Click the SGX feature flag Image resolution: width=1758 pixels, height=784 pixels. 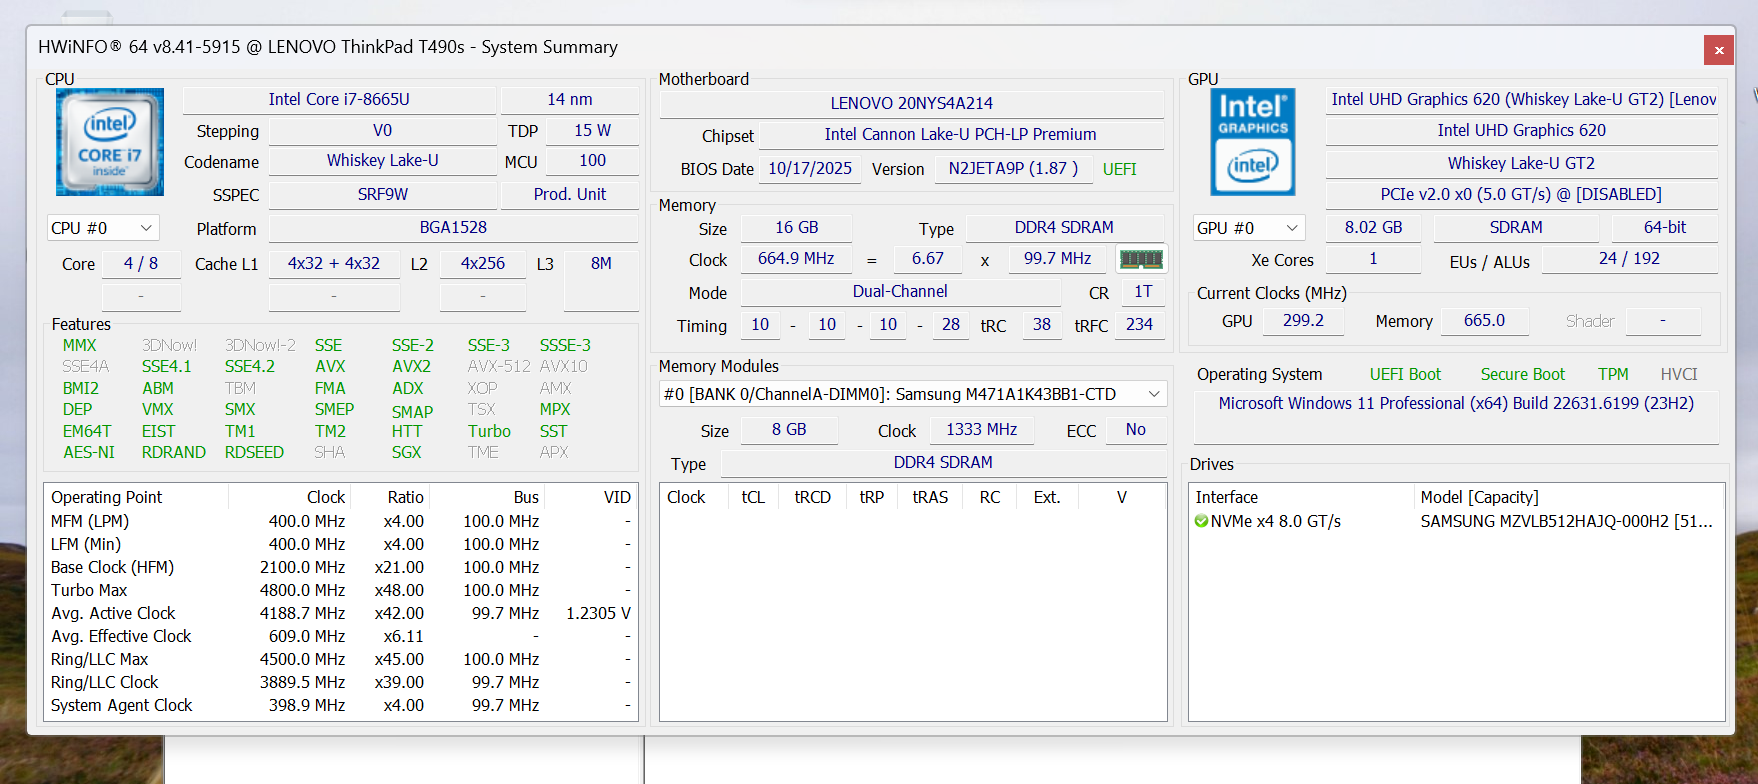[406, 452]
